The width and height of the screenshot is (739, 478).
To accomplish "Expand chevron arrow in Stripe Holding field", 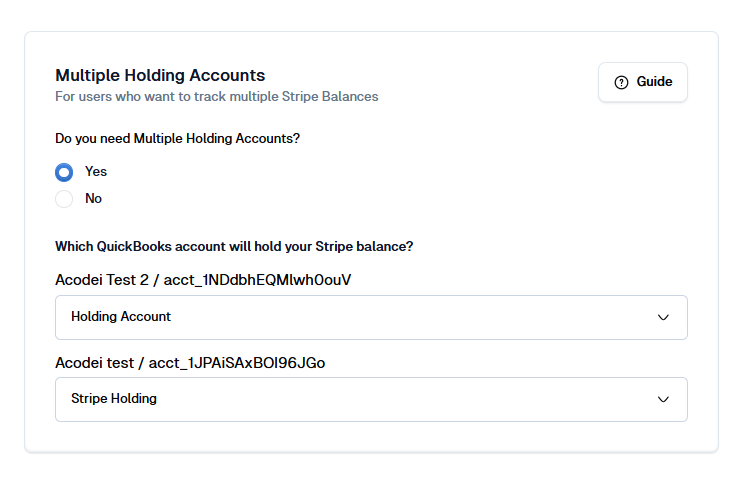I will (x=663, y=399).
